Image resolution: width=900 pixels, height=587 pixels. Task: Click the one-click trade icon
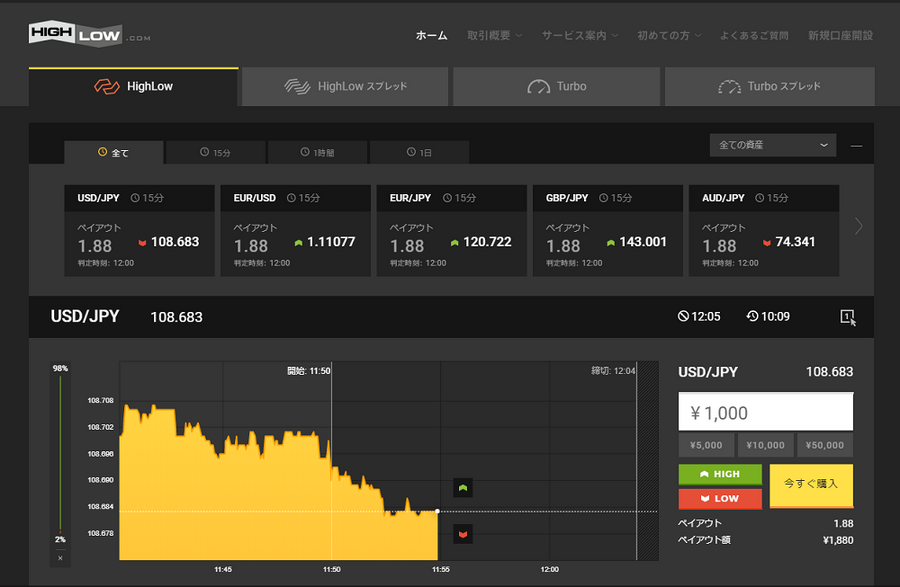(848, 317)
